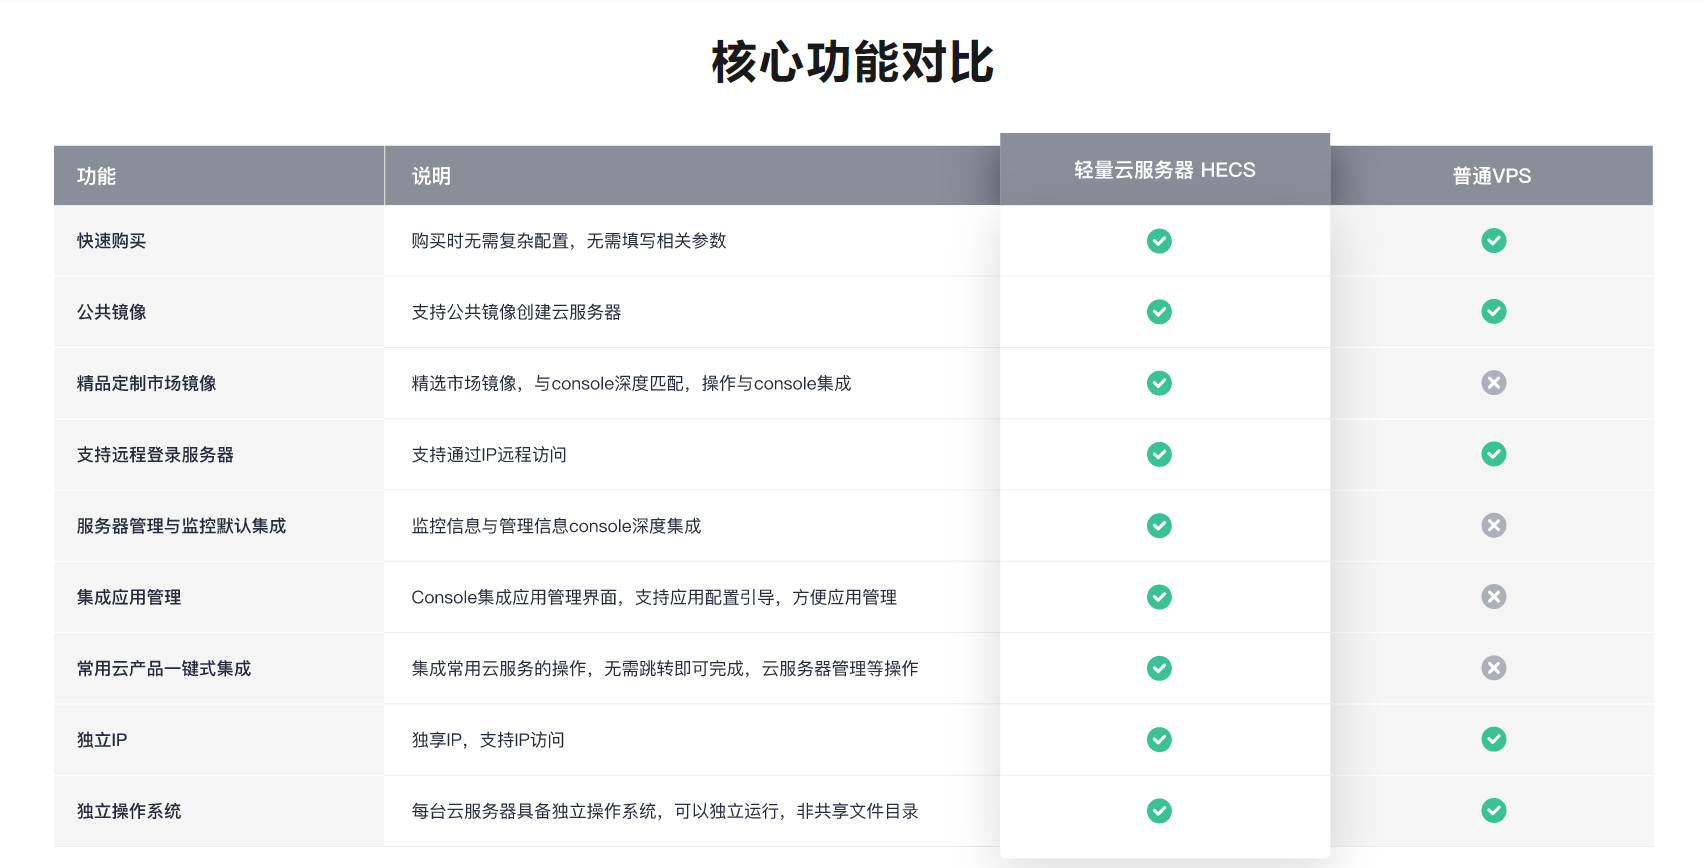The image size is (1704, 868).
Task: Click 普通VPS check icon for 独立操作系统
Action: click(1494, 810)
